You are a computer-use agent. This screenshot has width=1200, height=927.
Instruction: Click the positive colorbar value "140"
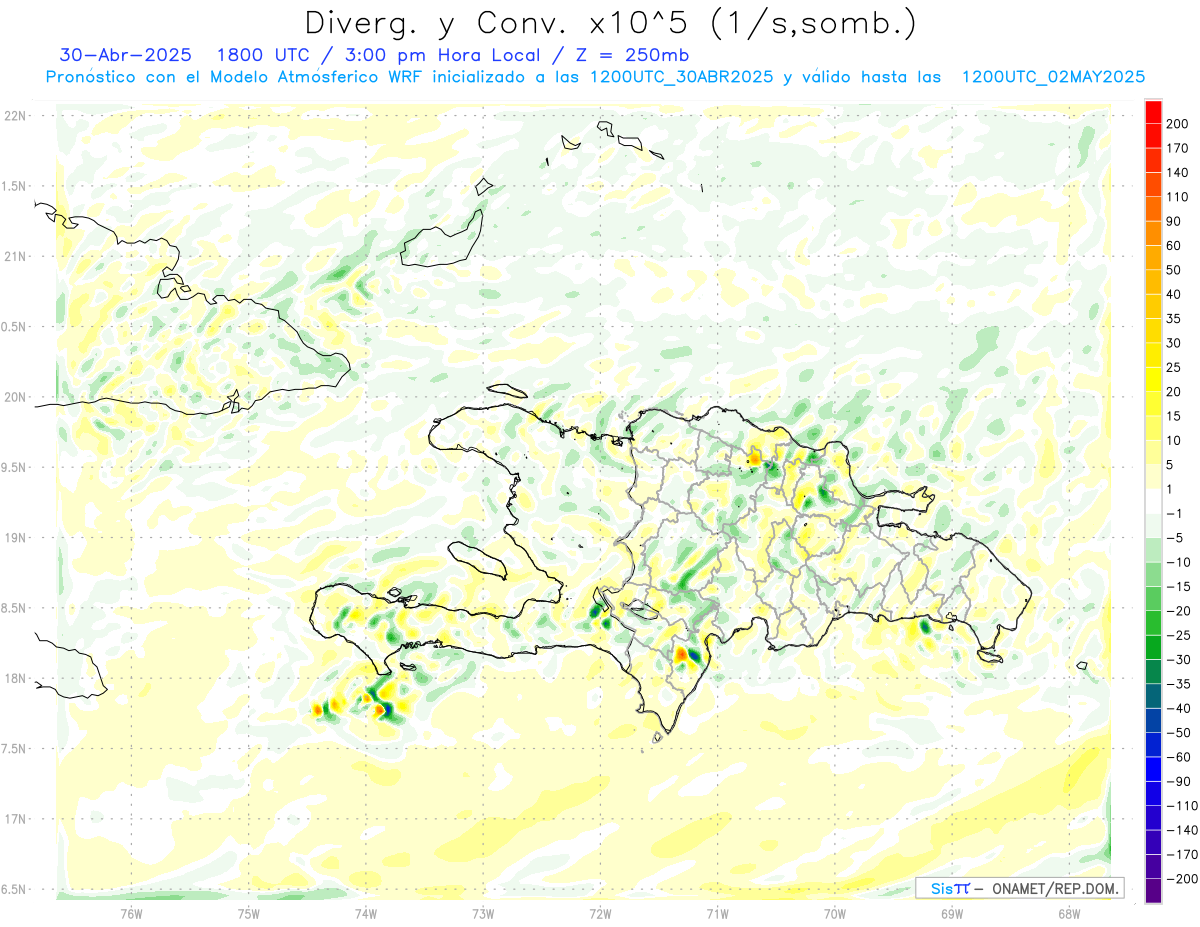click(x=1179, y=173)
